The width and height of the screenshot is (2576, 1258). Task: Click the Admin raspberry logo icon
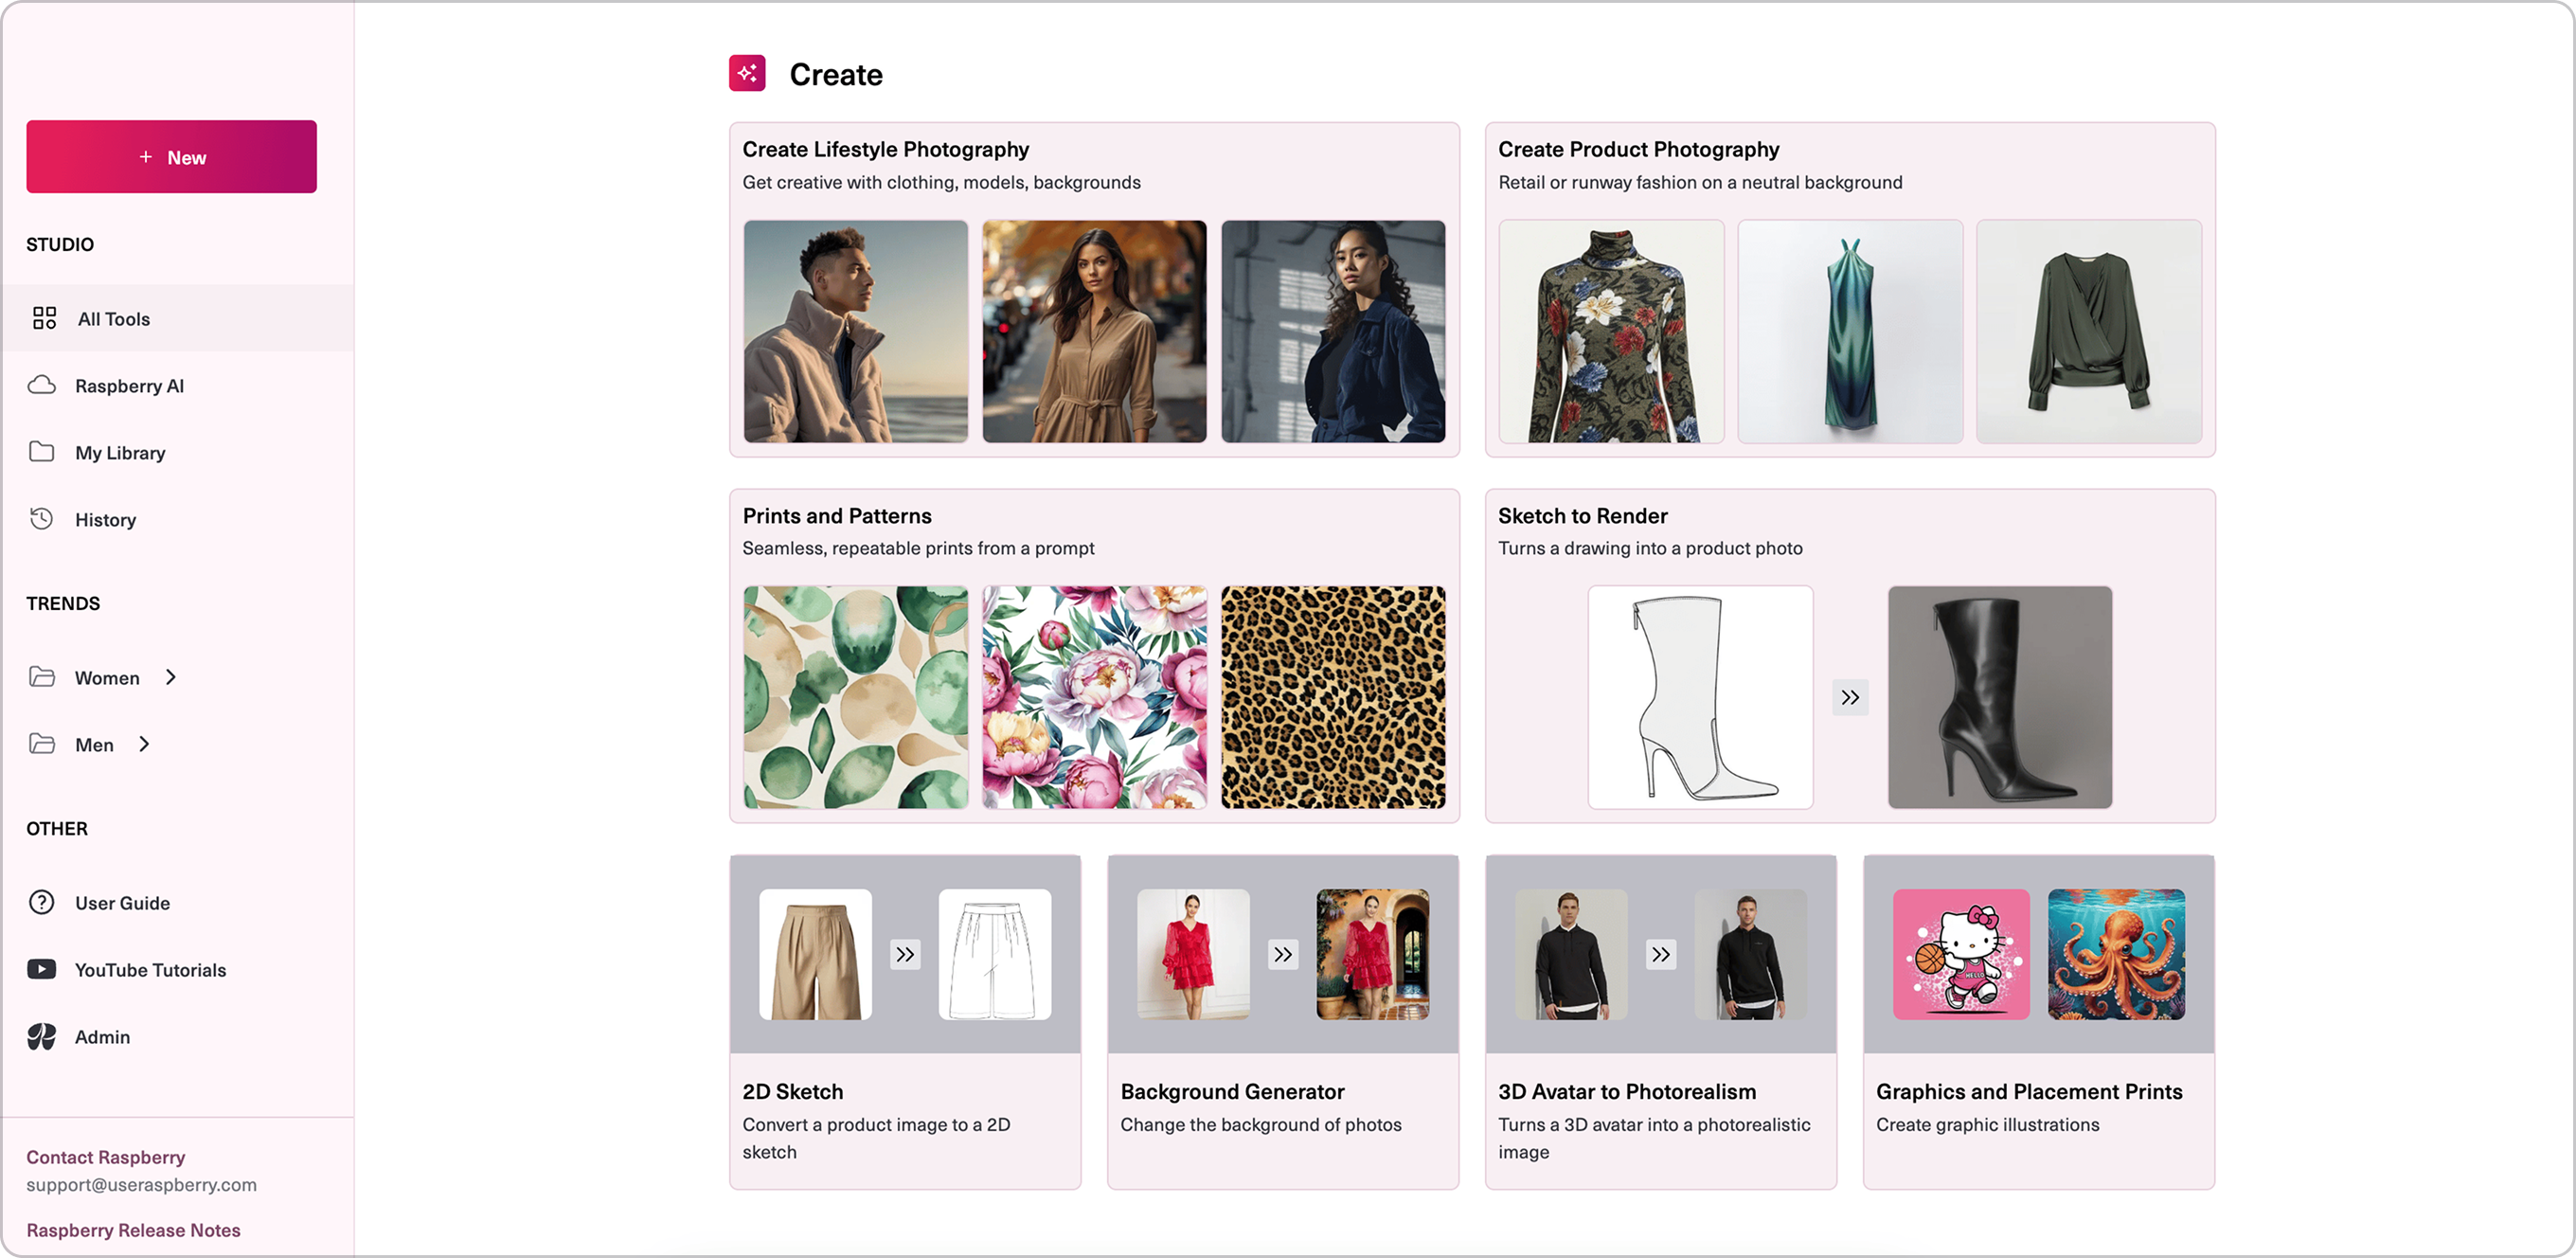pos(42,1036)
